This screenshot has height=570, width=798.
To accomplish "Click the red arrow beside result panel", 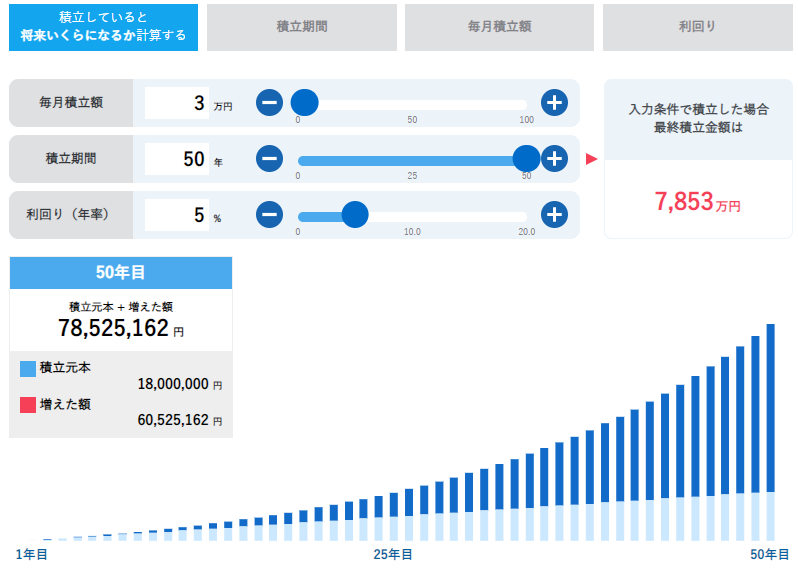I will coord(591,159).
